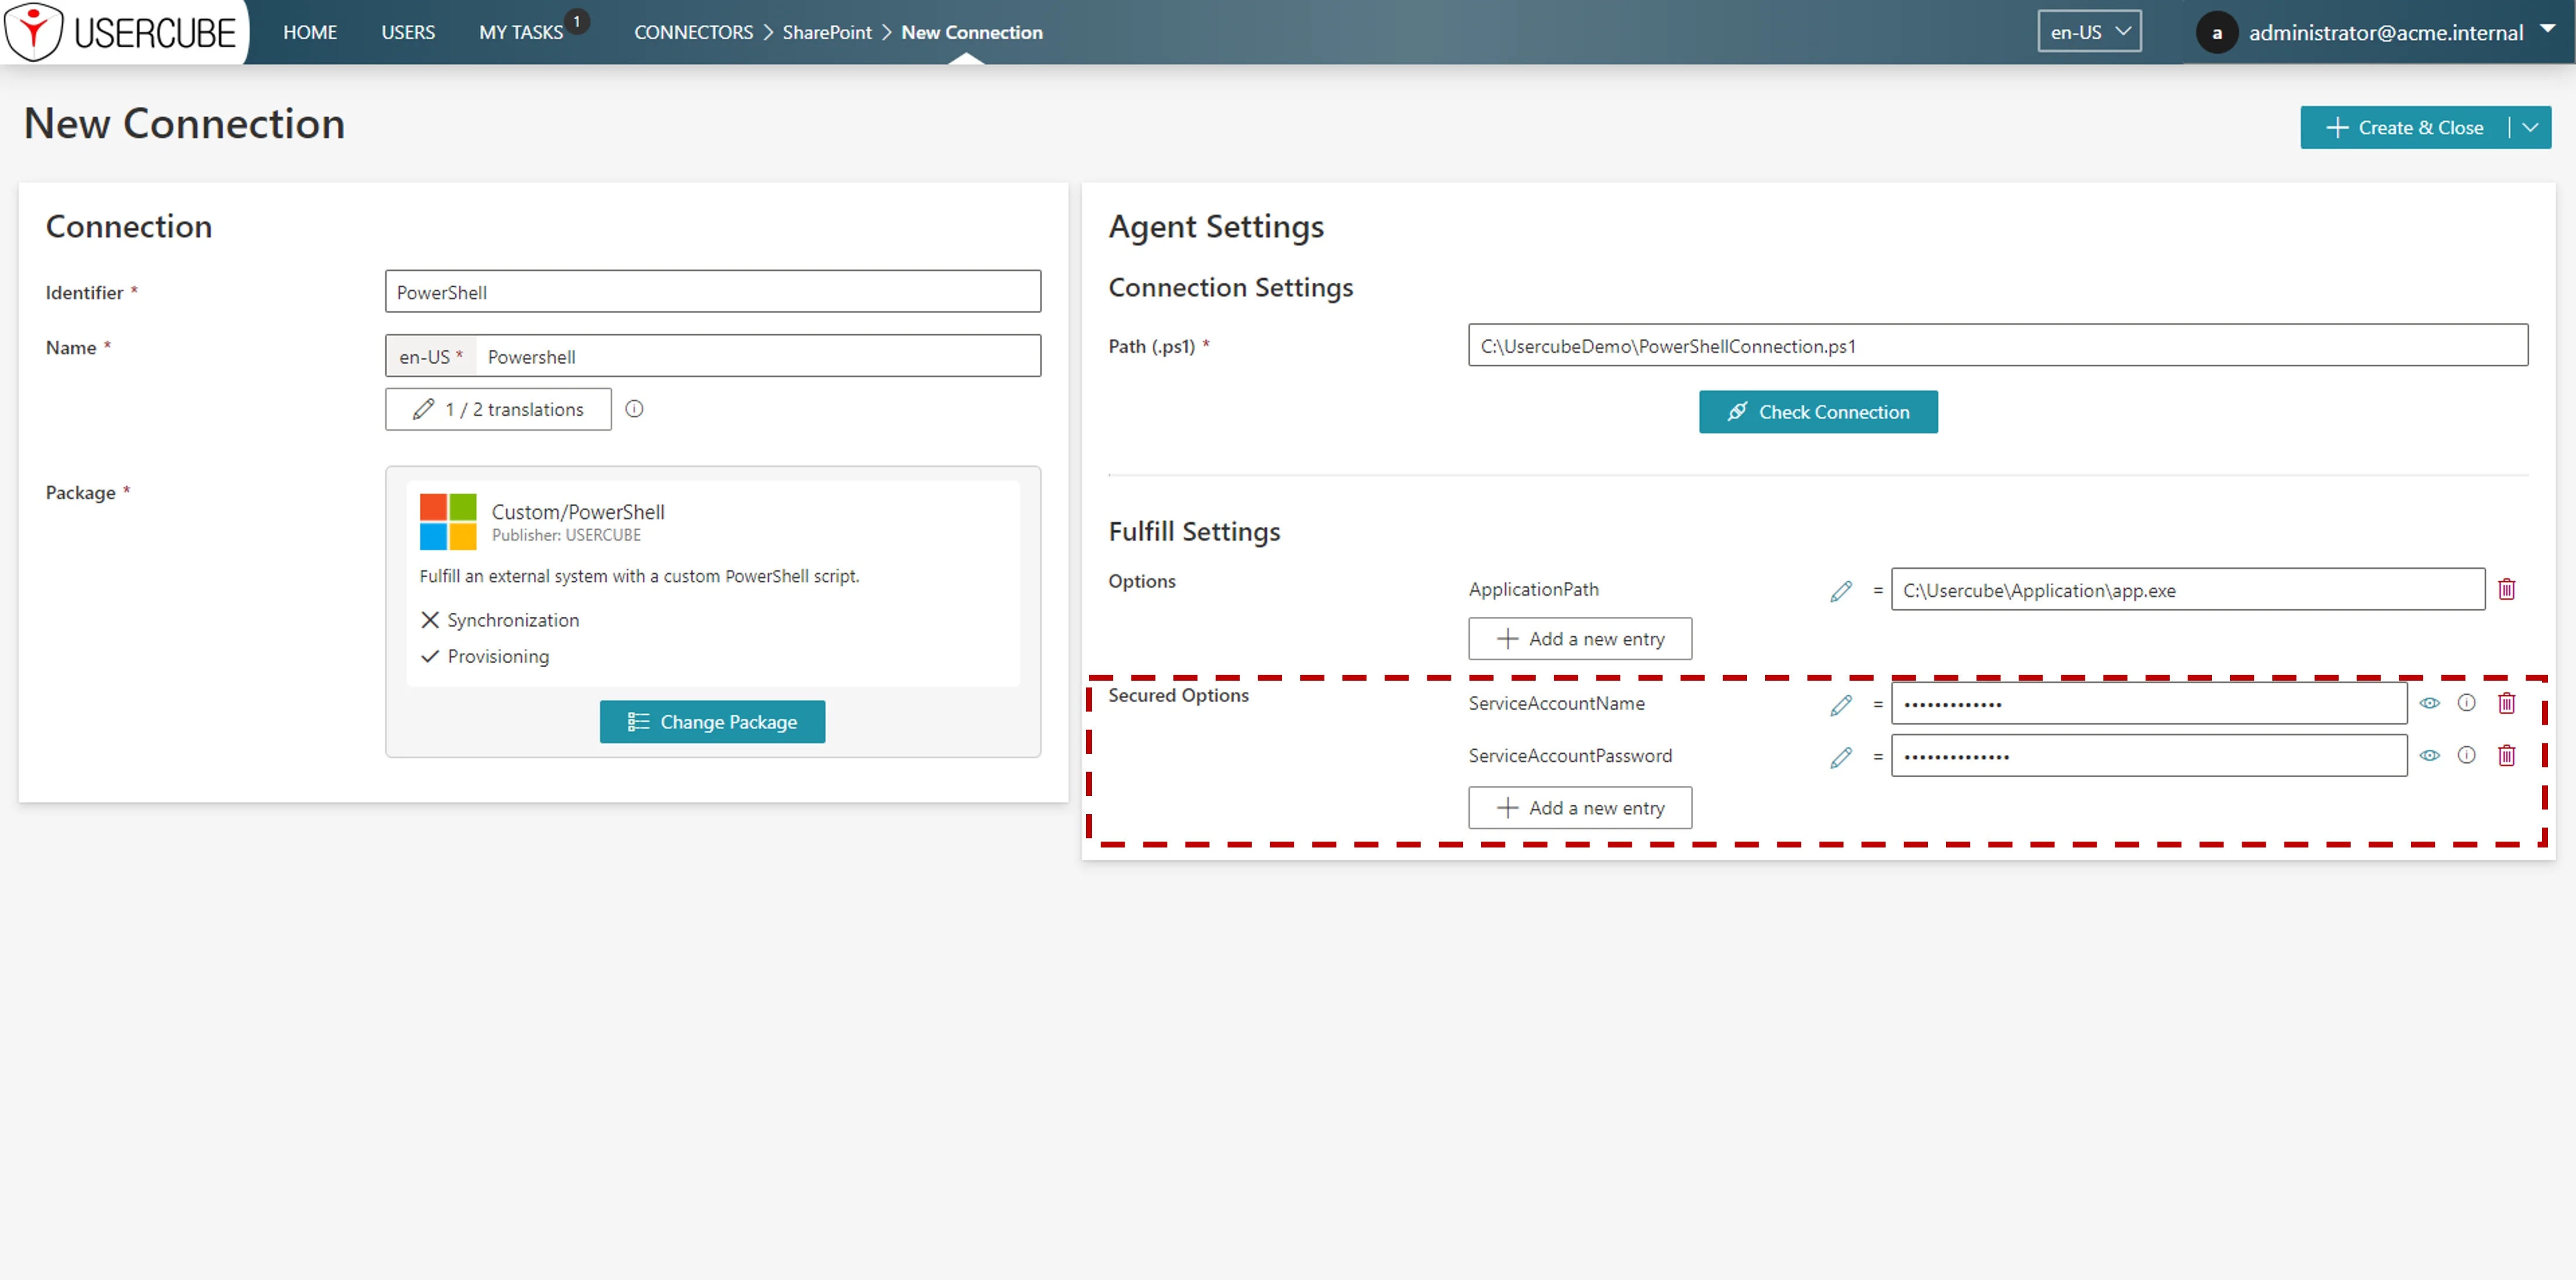Edit the ServiceAccountName key pencil
Viewport: 2576px width, 1280px height.
click(1841, 705)
